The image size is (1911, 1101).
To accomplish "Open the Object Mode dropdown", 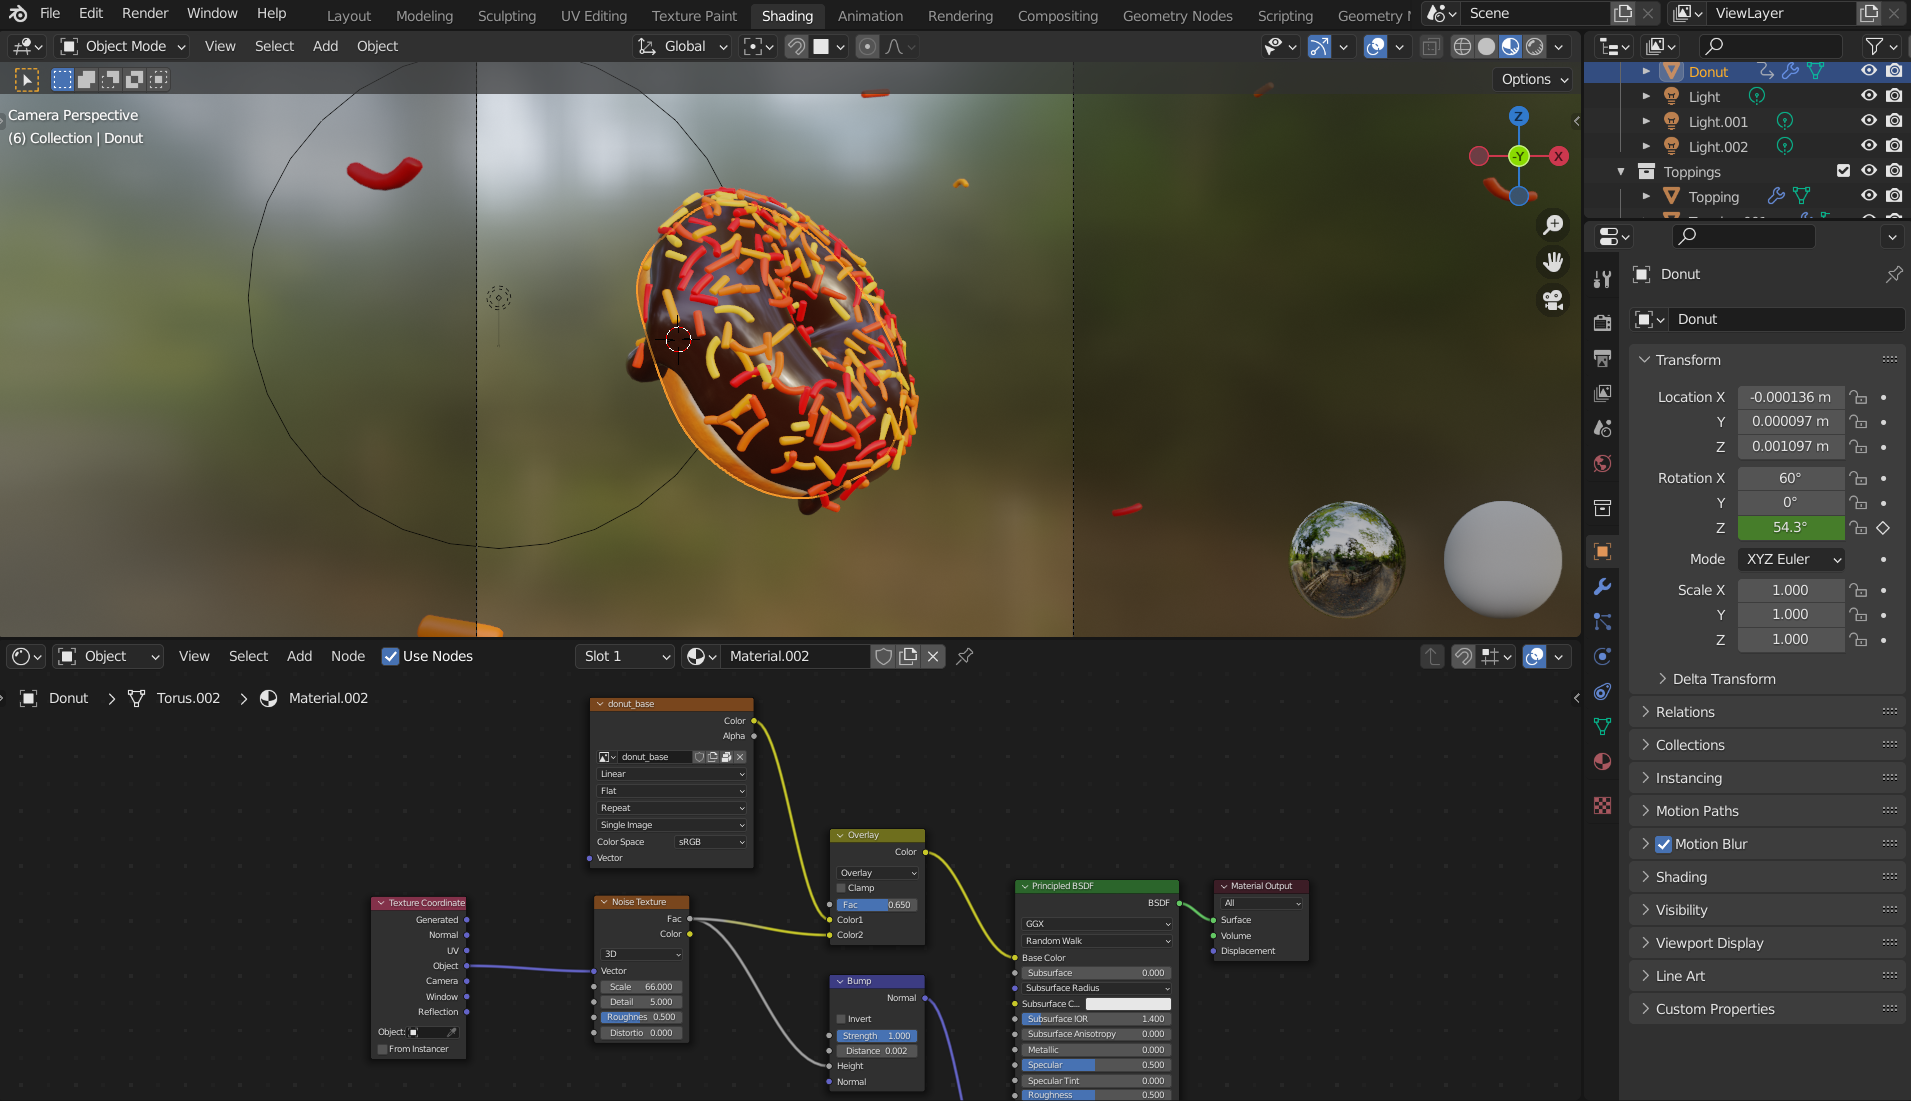I will tap(123, 46).
